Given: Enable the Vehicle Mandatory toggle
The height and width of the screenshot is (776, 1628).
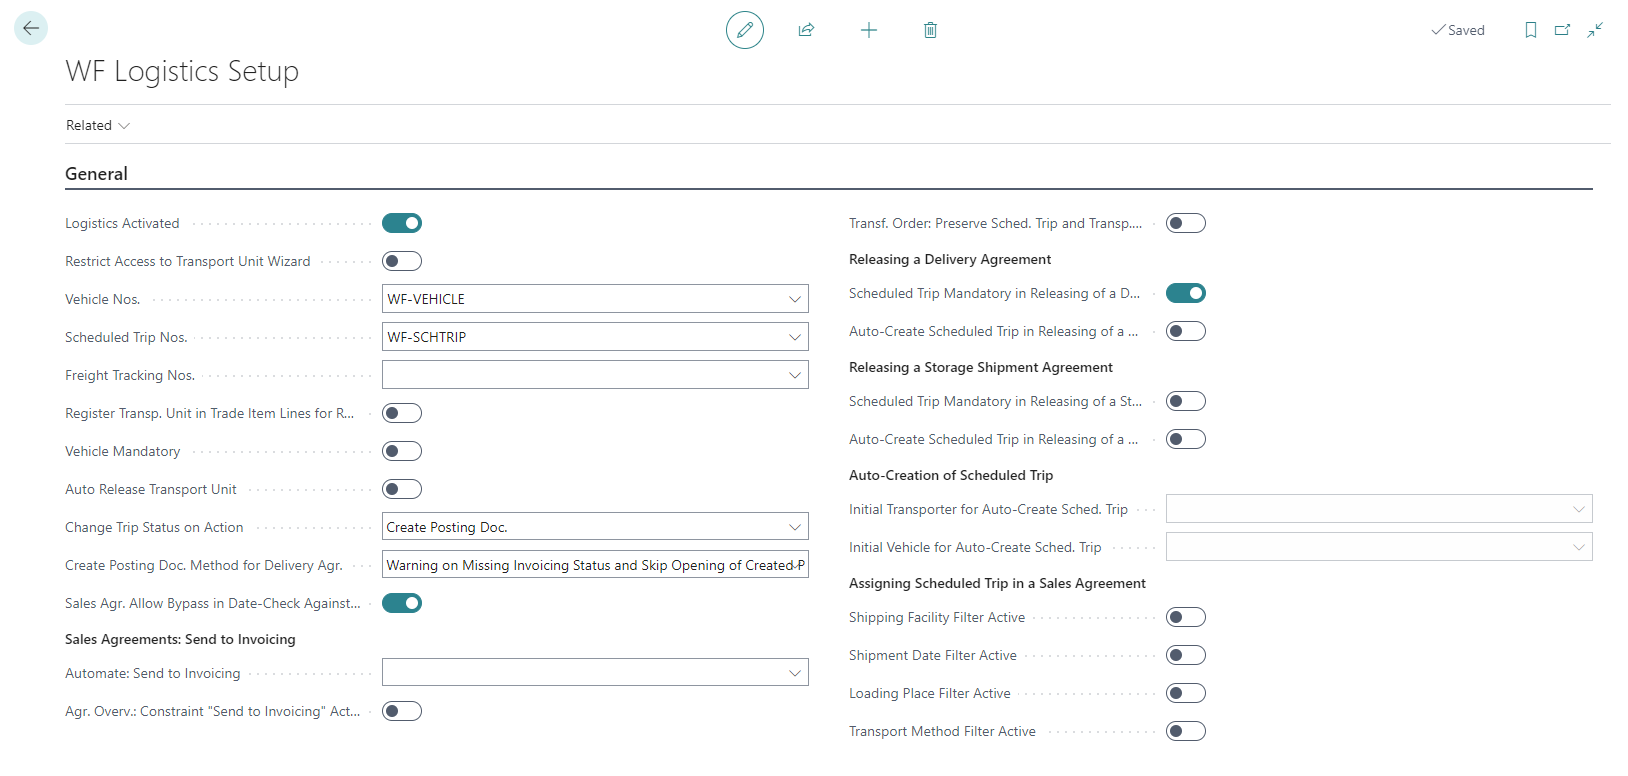Looking at the screenshot, I should [402, 451].
